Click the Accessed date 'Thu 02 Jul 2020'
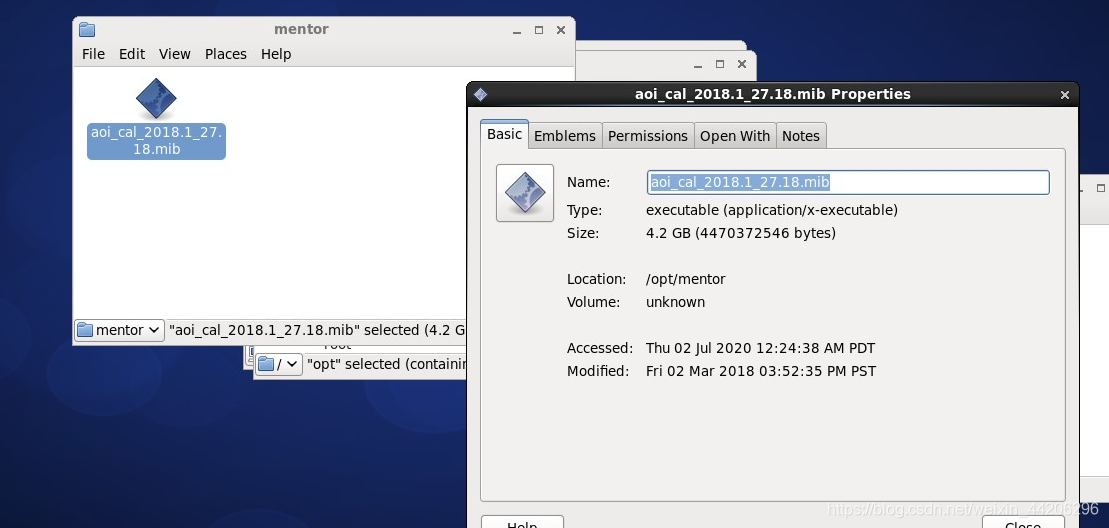 [760, 348]
